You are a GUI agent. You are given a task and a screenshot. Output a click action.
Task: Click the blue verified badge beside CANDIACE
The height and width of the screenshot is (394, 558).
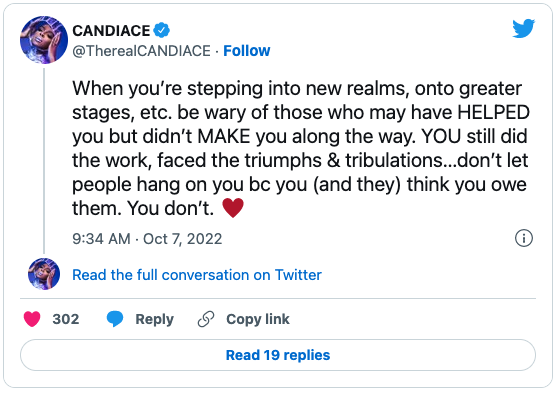162,31
